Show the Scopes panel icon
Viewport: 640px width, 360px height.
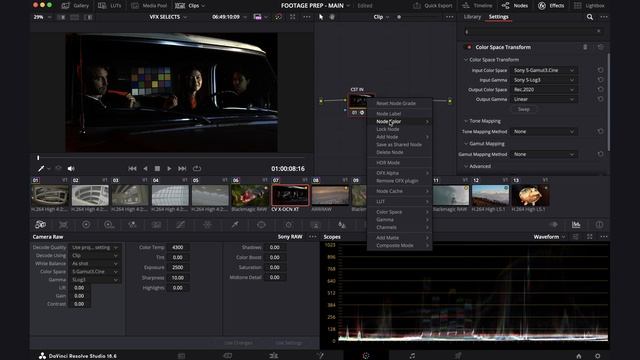(576, 224)
